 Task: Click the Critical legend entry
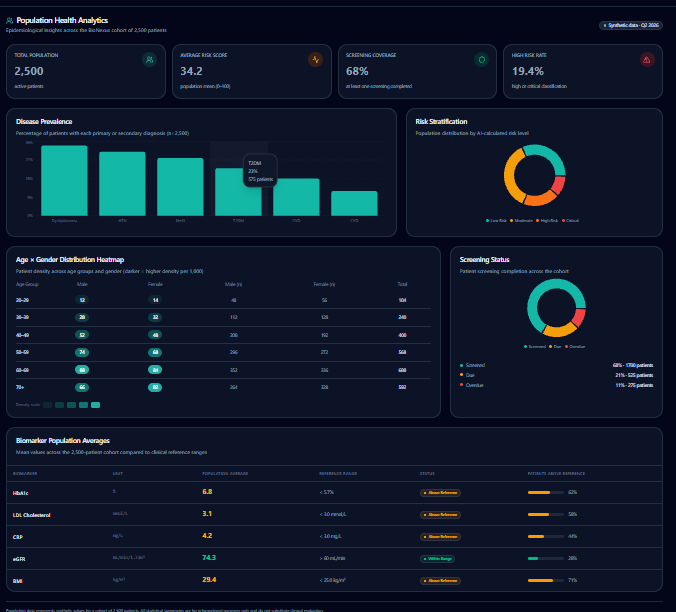570,221
